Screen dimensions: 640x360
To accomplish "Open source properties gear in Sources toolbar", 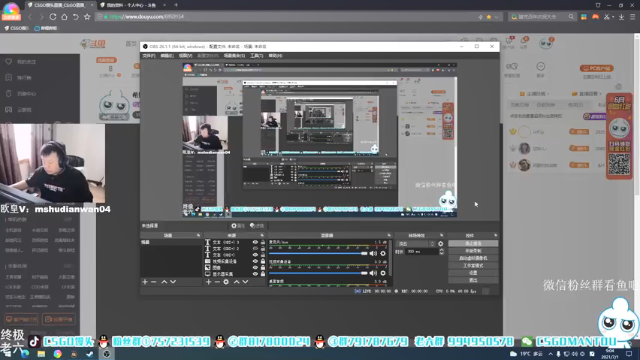I will click(x=226, y=282).
